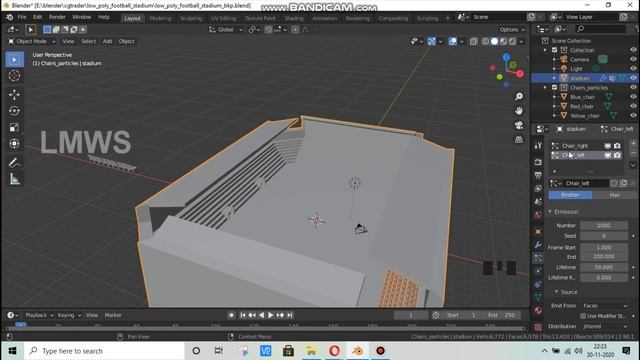Open the Render menu

point(57,17)
